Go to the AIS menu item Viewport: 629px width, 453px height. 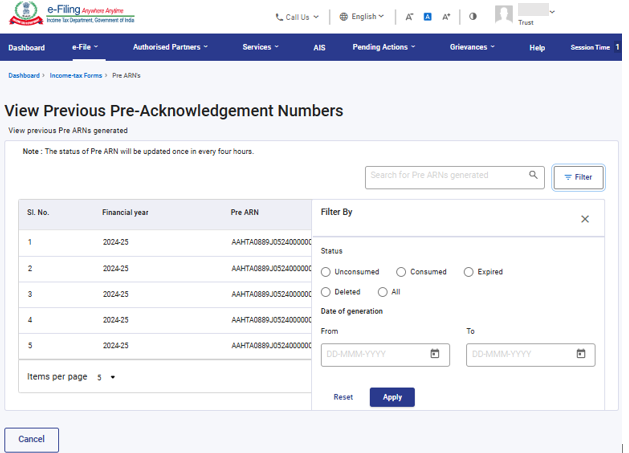coord(319,47)
